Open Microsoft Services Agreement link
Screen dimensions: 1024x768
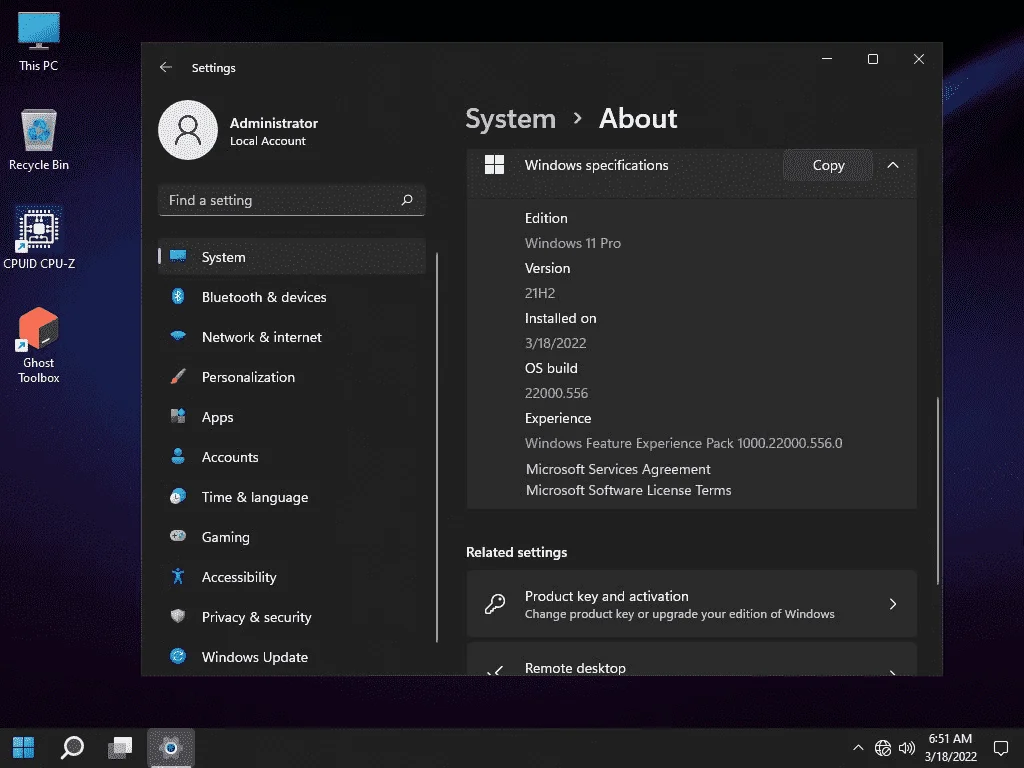[618, 469]
